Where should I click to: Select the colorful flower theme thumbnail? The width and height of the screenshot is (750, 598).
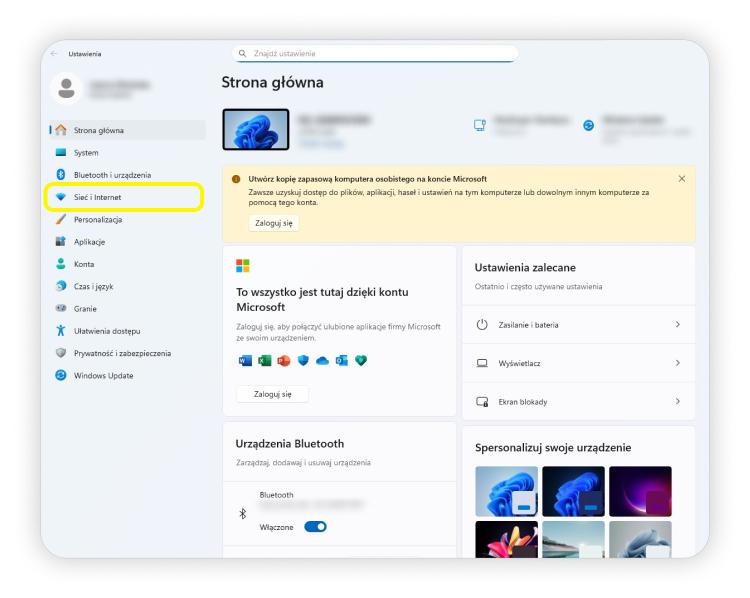click(507, 540)
